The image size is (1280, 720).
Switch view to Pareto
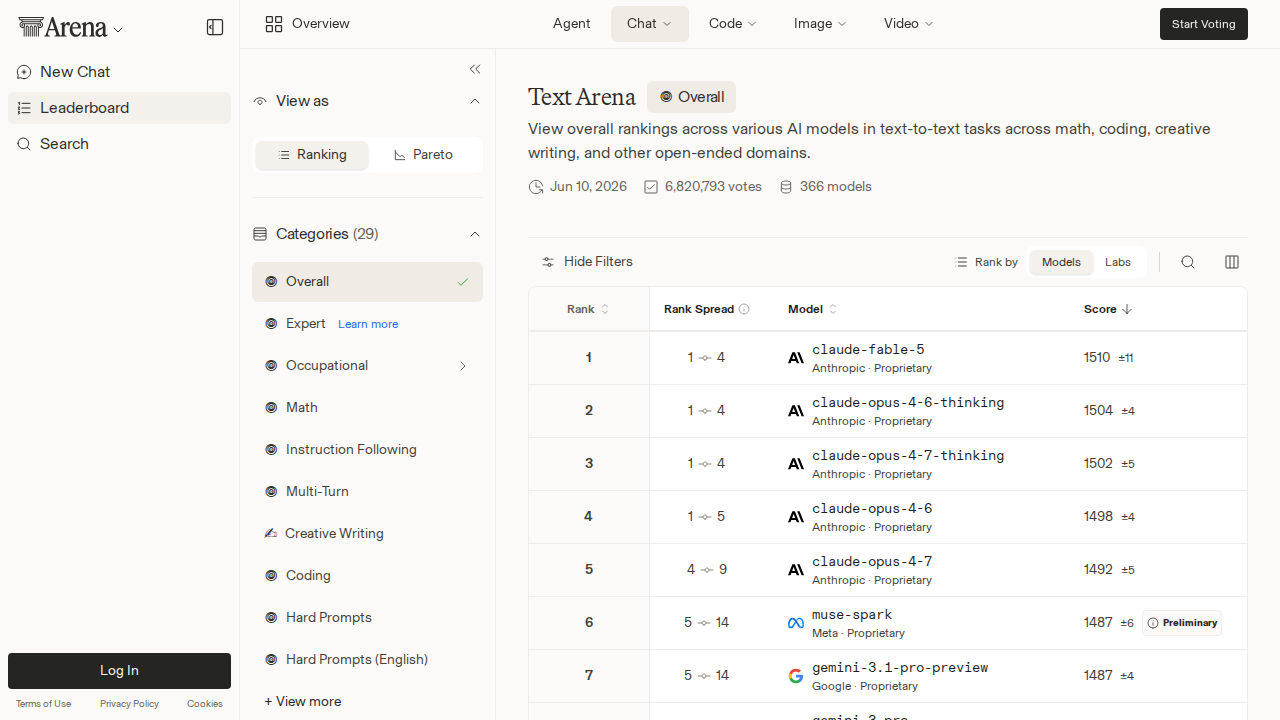click(424, 155)
